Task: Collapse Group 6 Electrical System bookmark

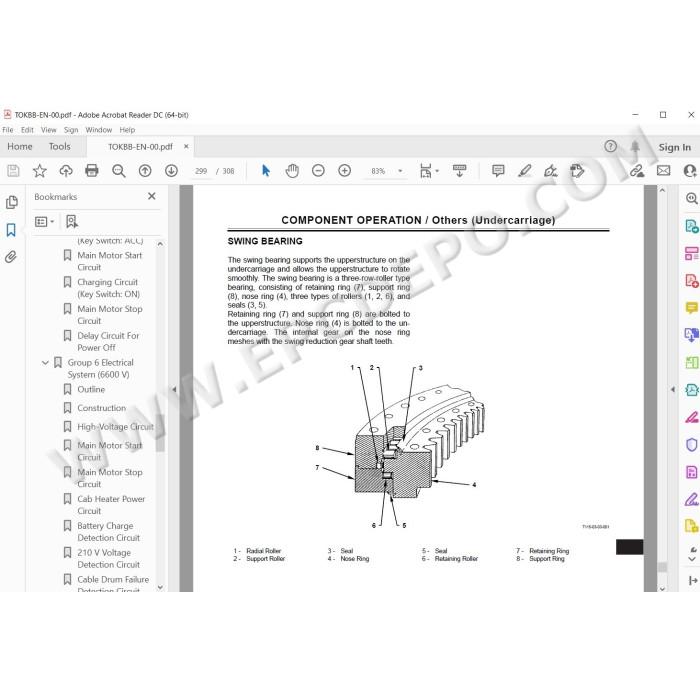Action: 45,362
